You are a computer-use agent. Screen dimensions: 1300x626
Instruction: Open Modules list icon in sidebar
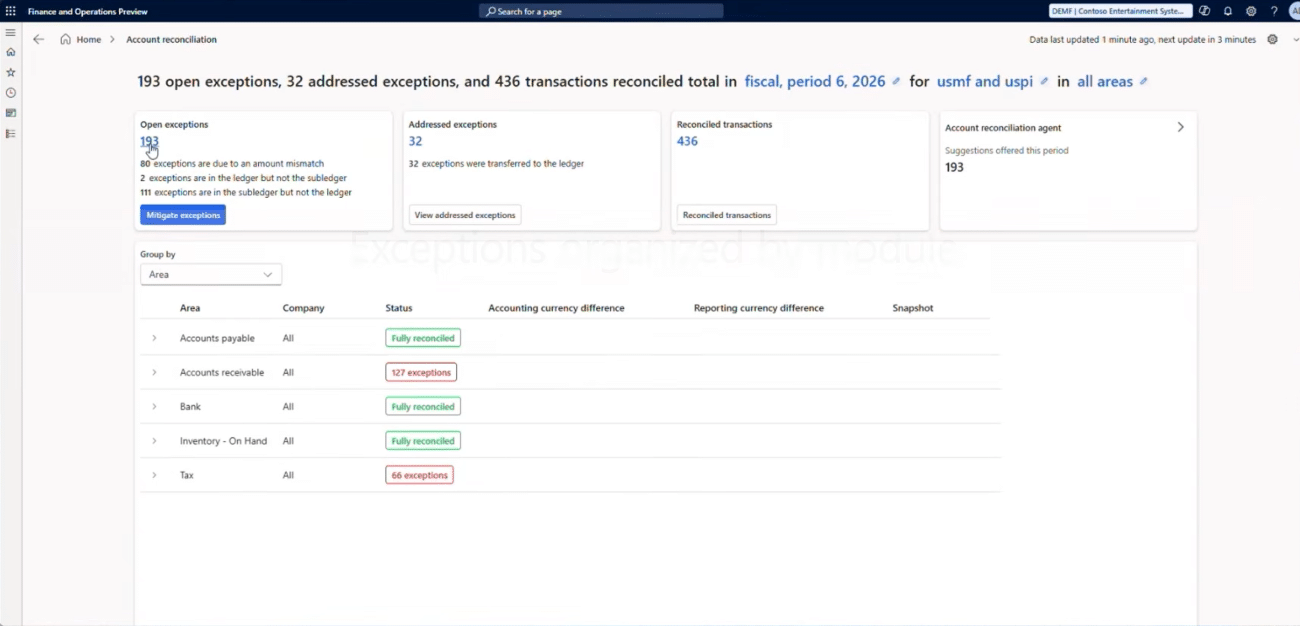click(10, 133)
